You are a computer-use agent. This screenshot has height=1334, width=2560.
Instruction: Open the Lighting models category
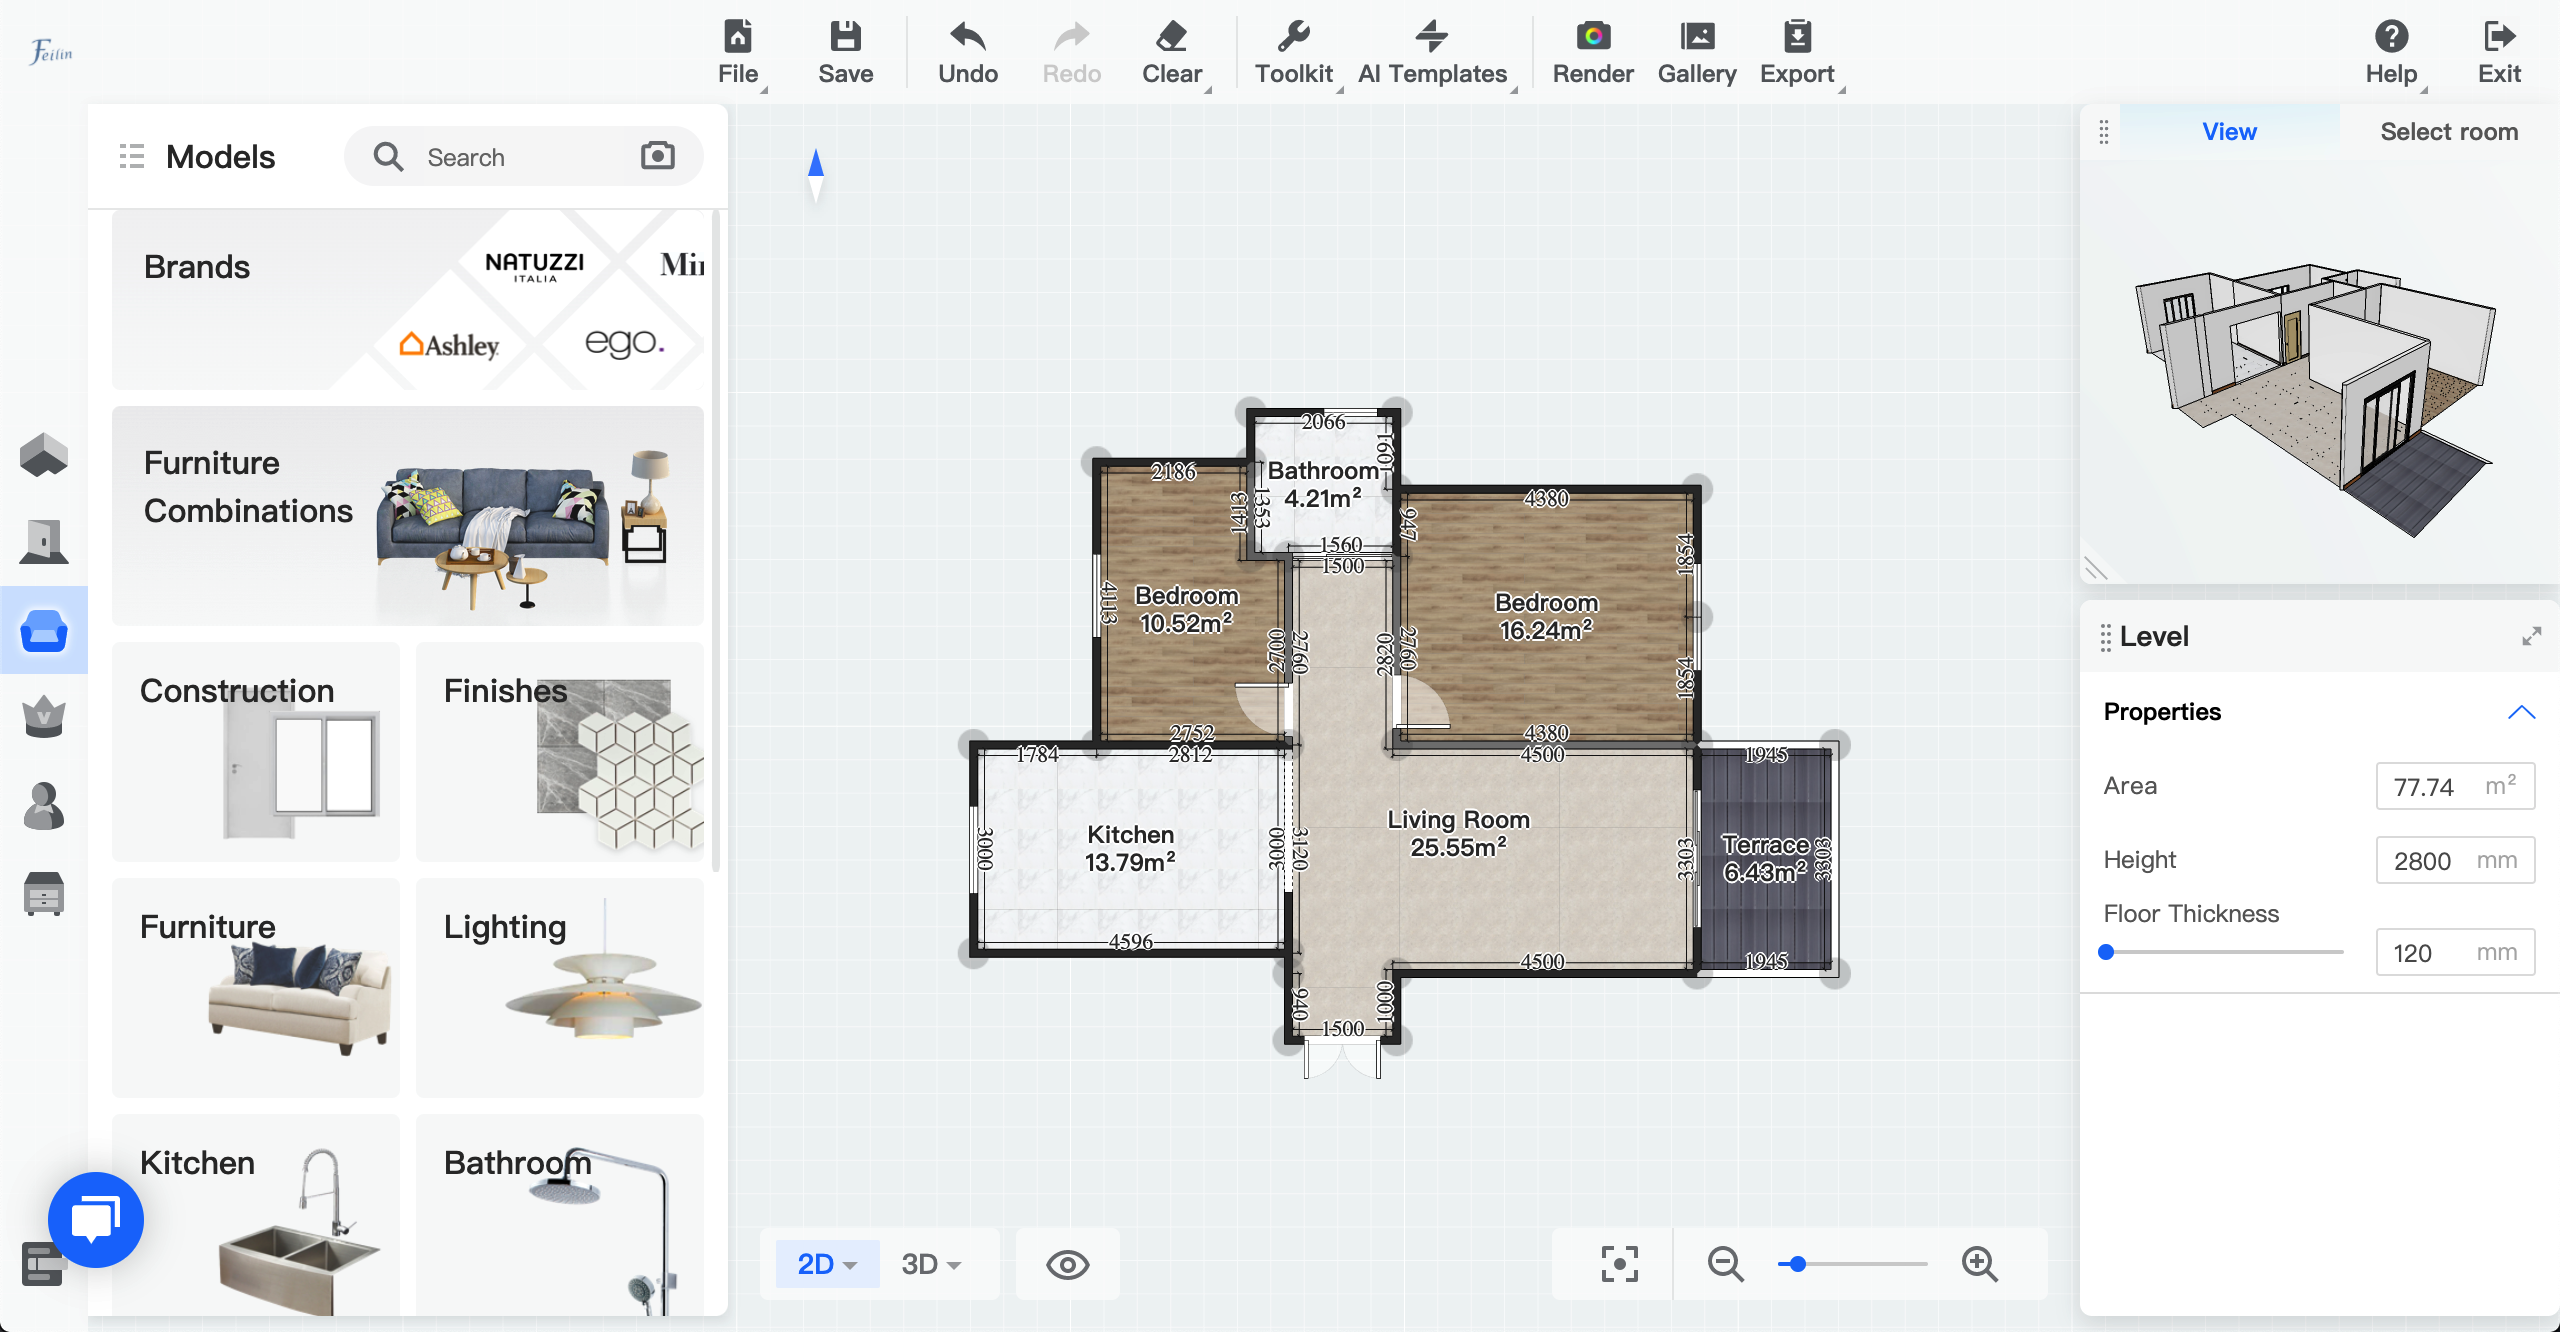560,986
